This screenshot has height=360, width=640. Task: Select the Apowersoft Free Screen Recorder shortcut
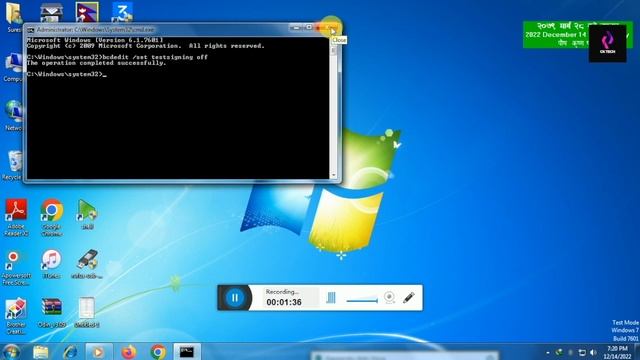tap(15, 267)
